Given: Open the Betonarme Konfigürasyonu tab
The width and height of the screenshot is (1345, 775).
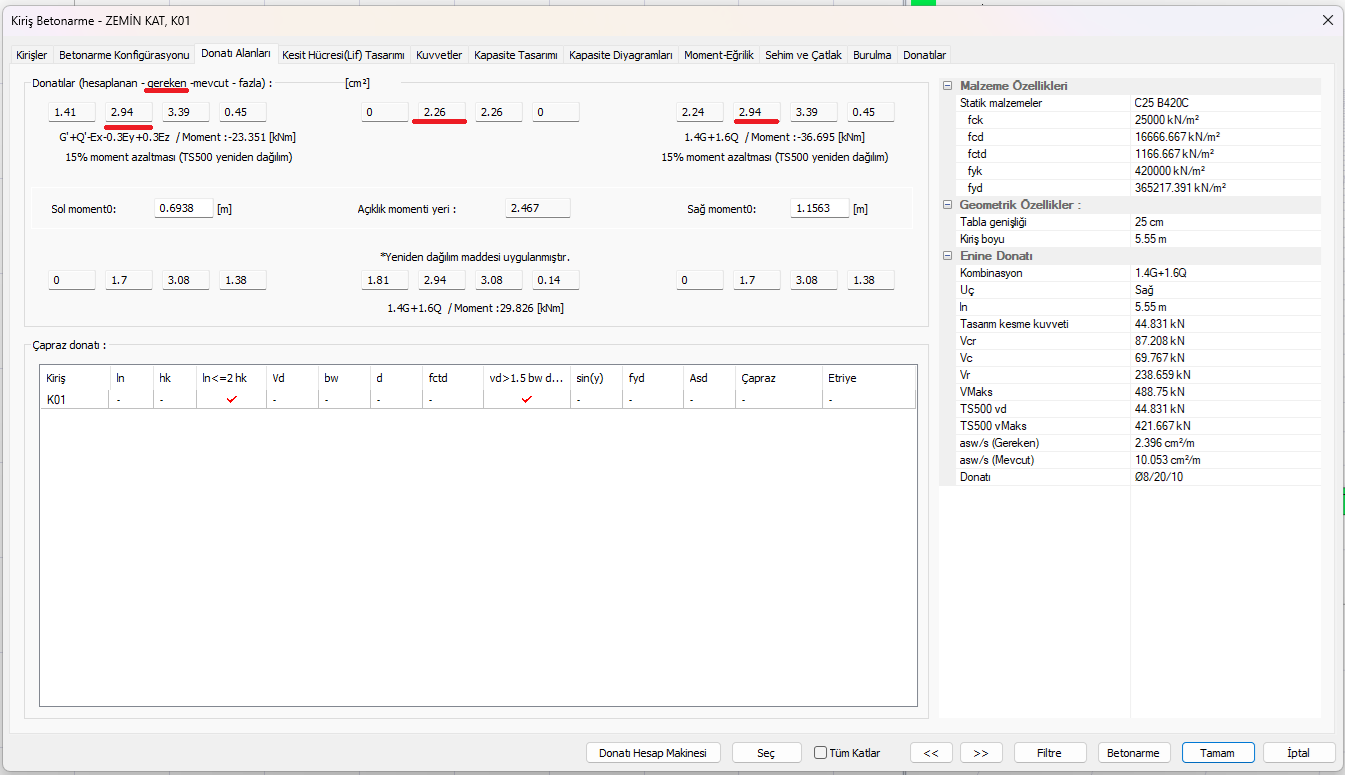Looking at the screenshot, I should (124, 55).
